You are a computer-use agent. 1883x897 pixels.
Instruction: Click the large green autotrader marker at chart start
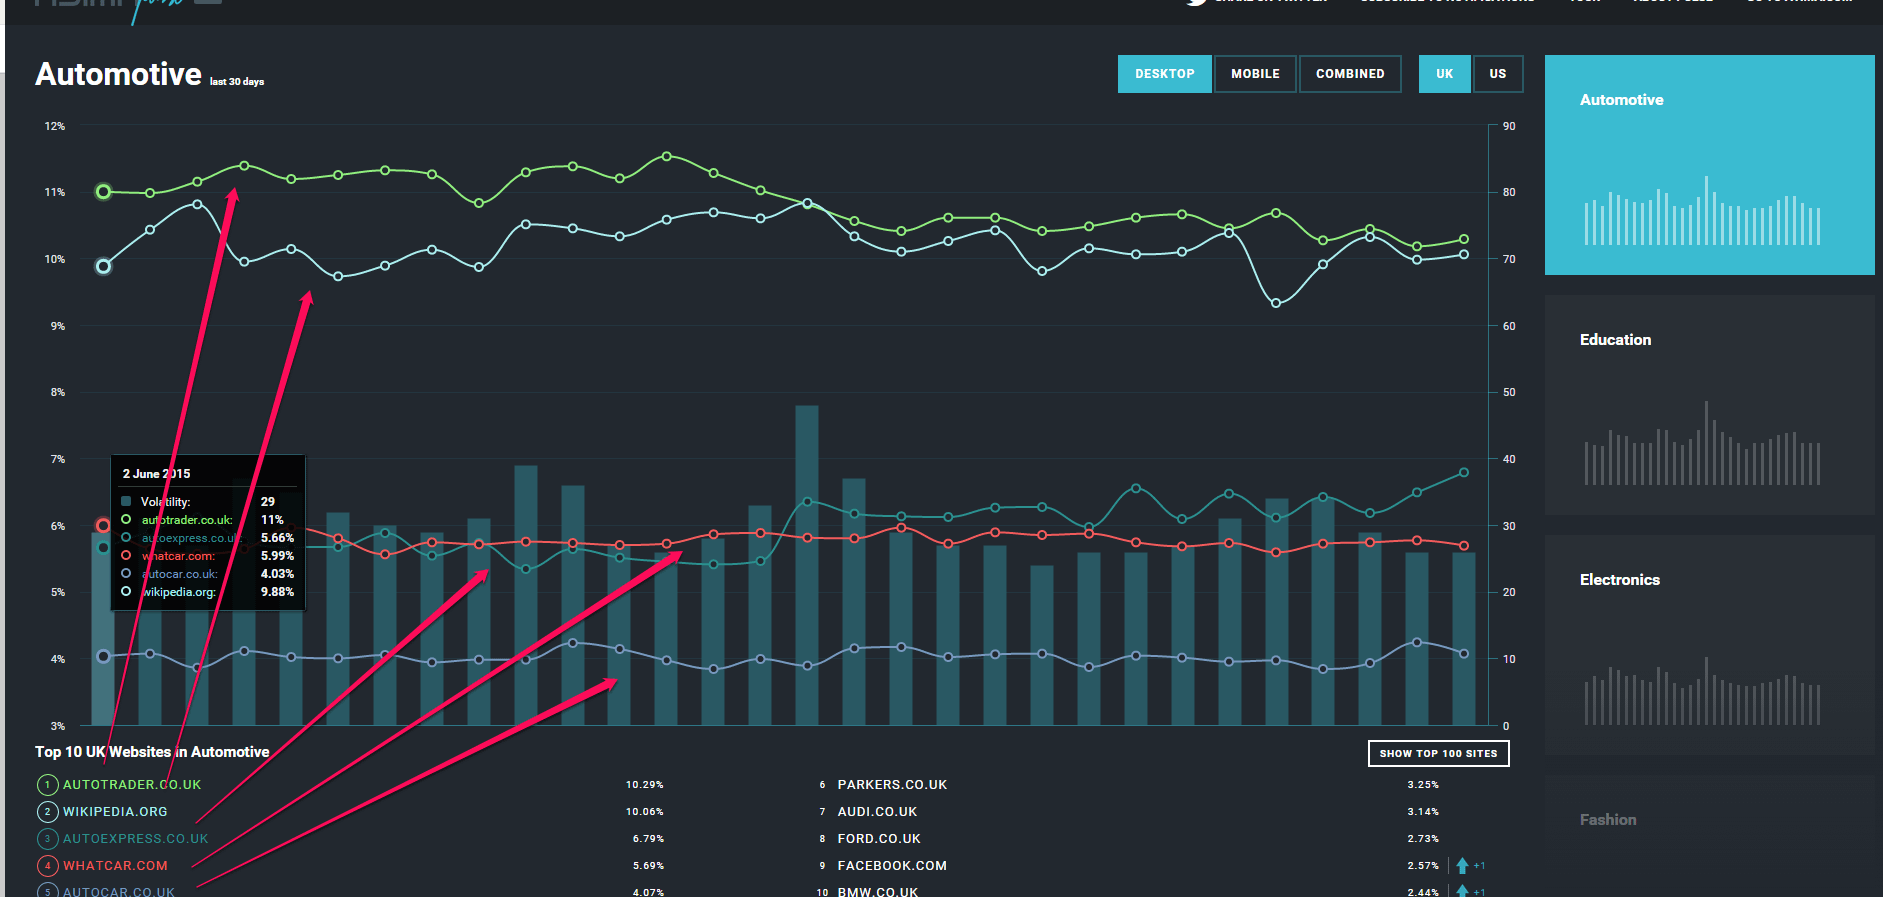(x=103, y=192)
